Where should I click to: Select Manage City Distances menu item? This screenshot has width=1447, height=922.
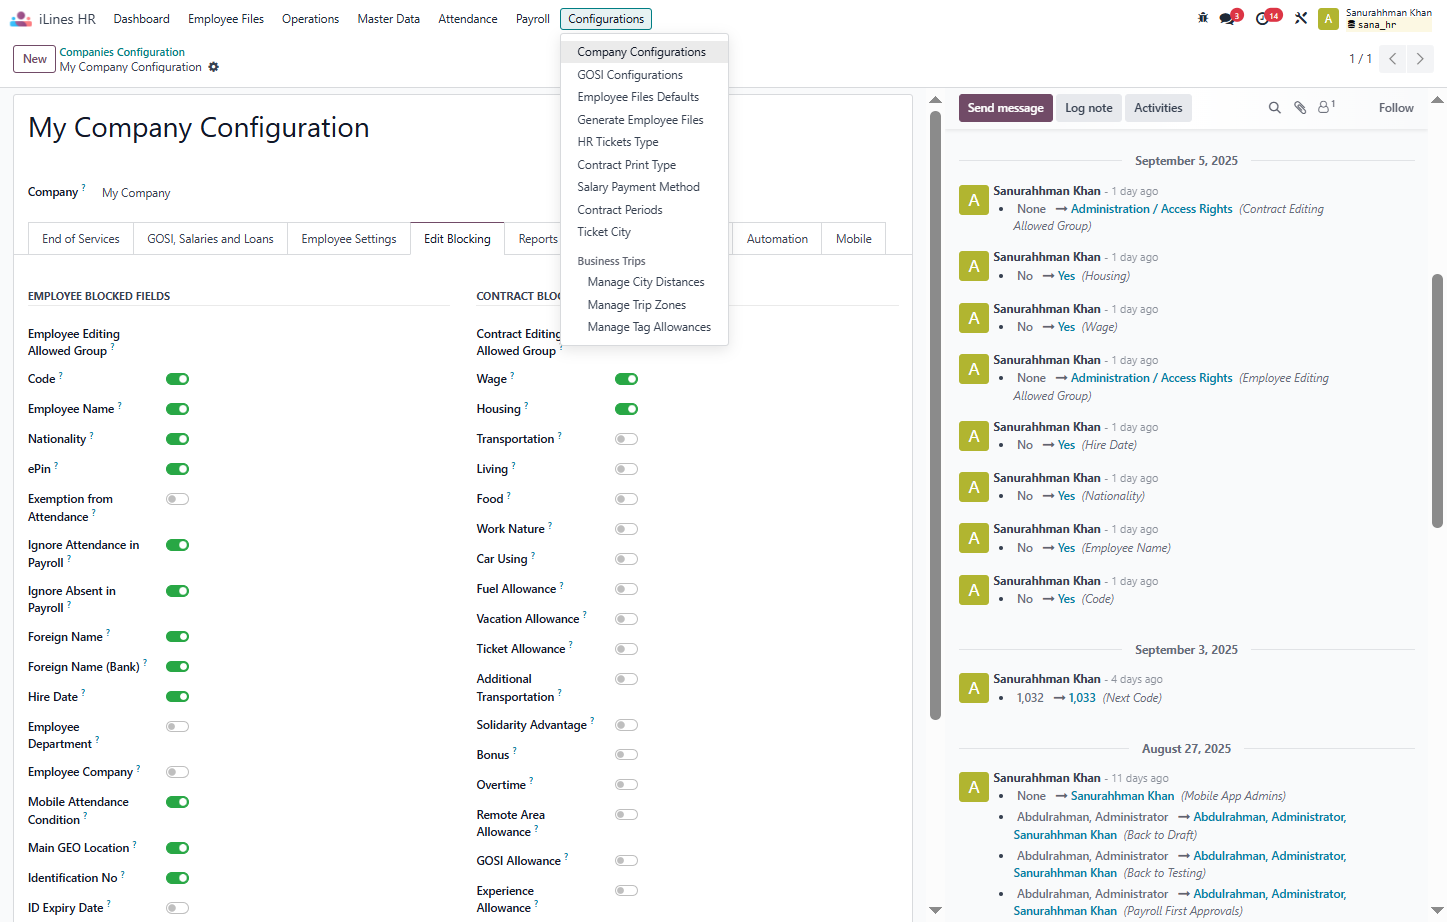pos(644,282)
